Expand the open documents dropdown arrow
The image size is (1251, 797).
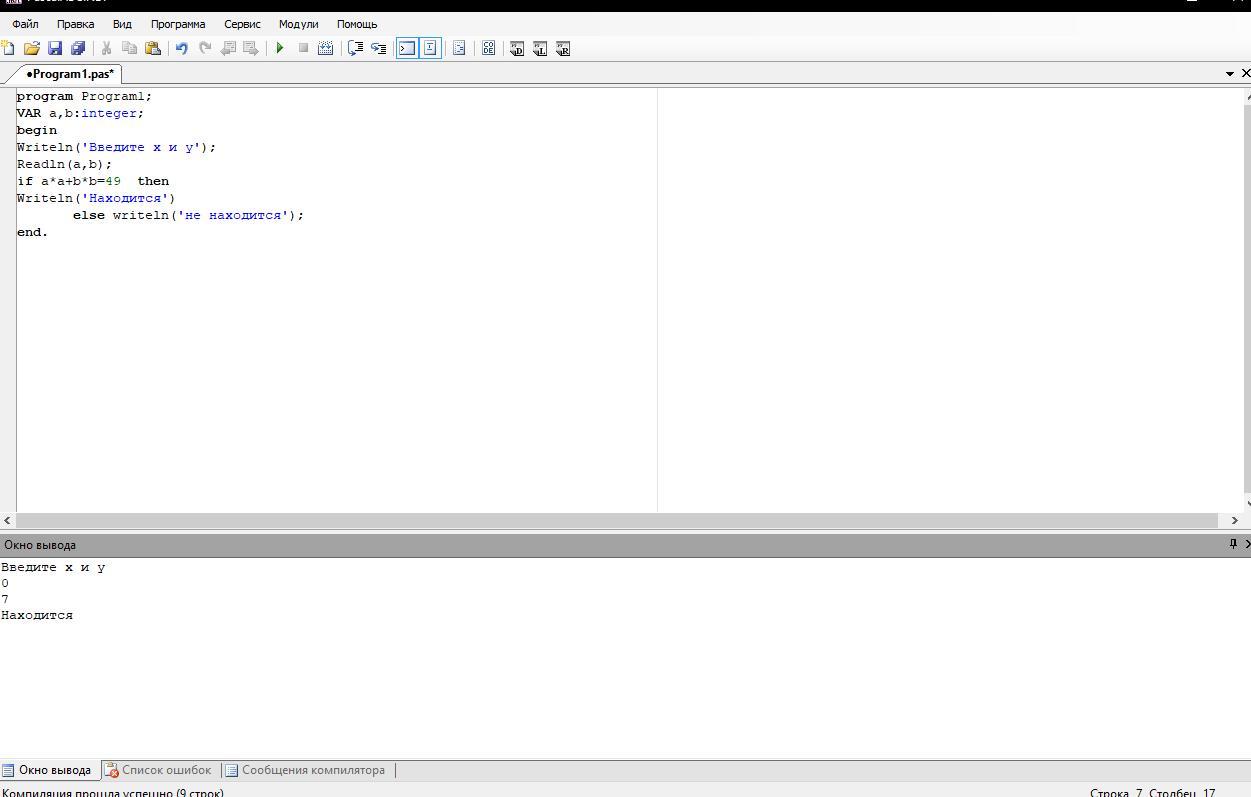click(x=1230, y=74)
